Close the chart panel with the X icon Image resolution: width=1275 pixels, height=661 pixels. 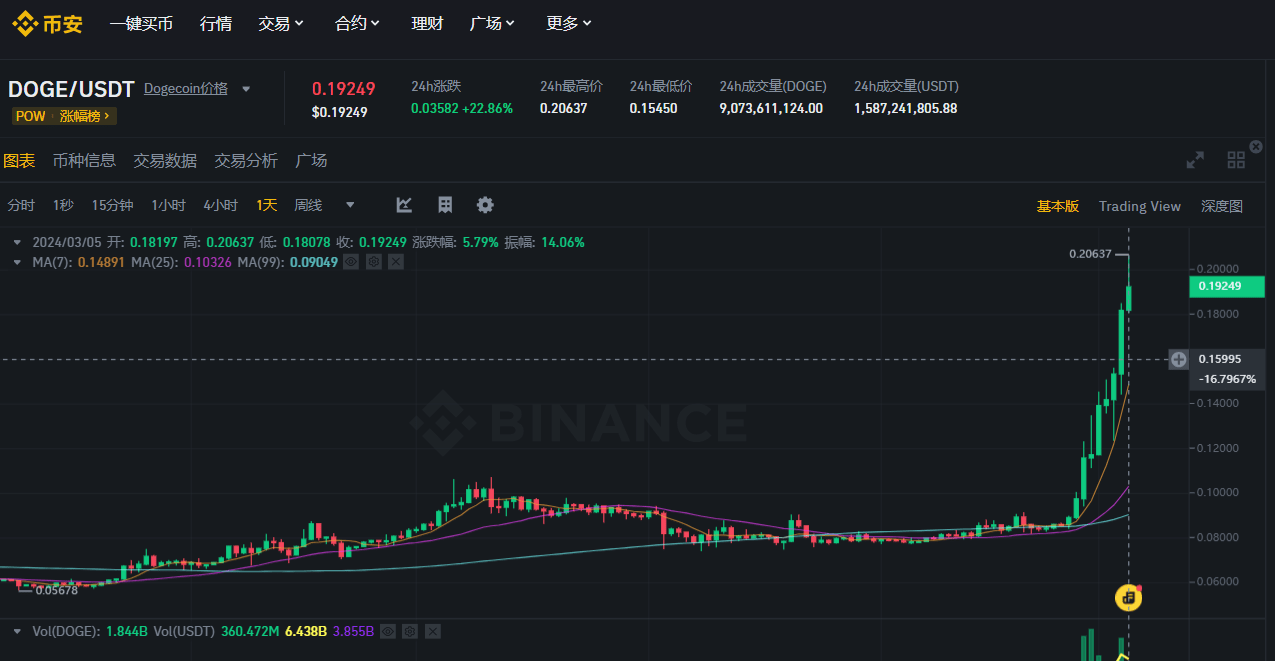(1257, 147)
